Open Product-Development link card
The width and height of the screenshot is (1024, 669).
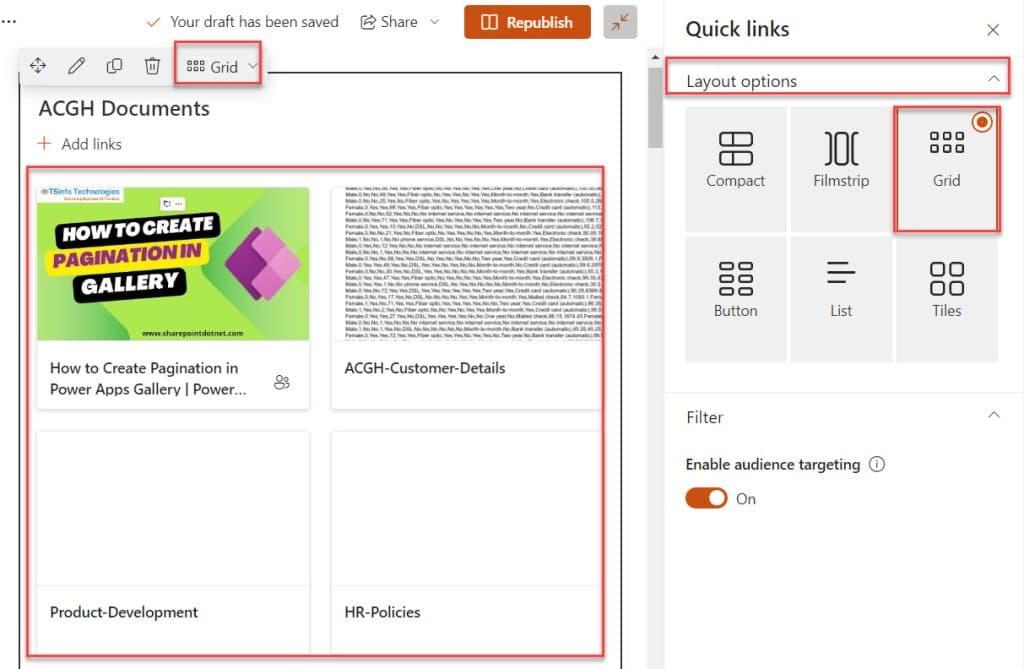pos(173,542)
